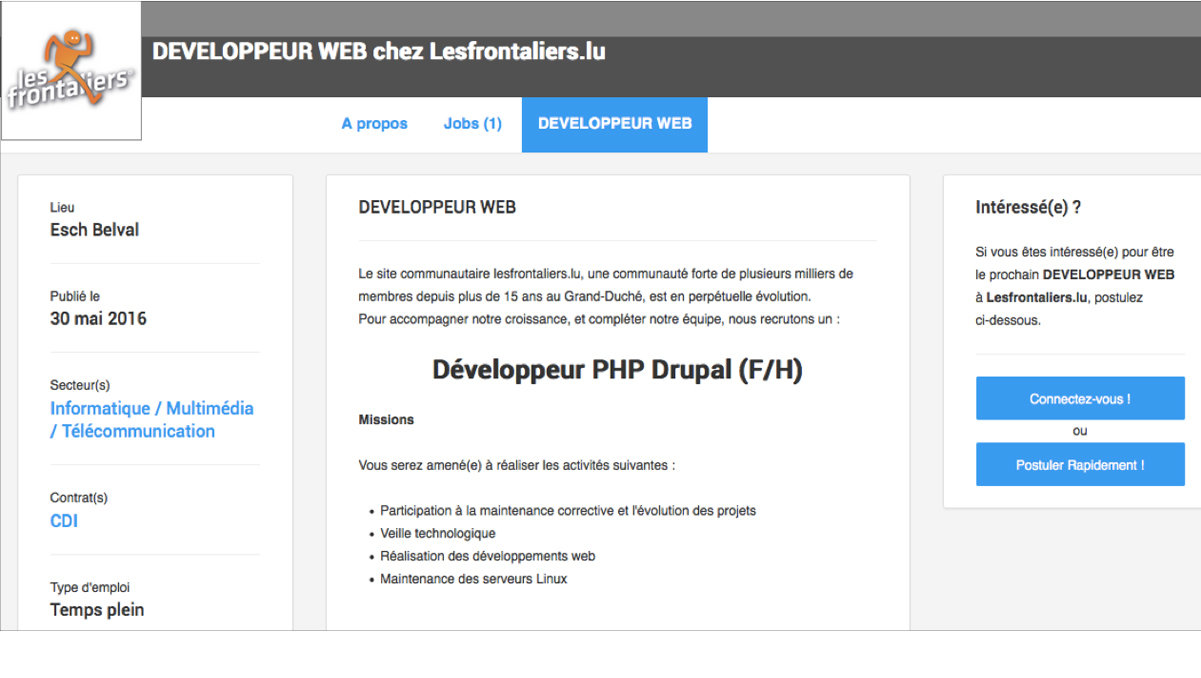Click the Veille technologique bullet
This screenshot has height=678, width=1201.
click(438, 533)
